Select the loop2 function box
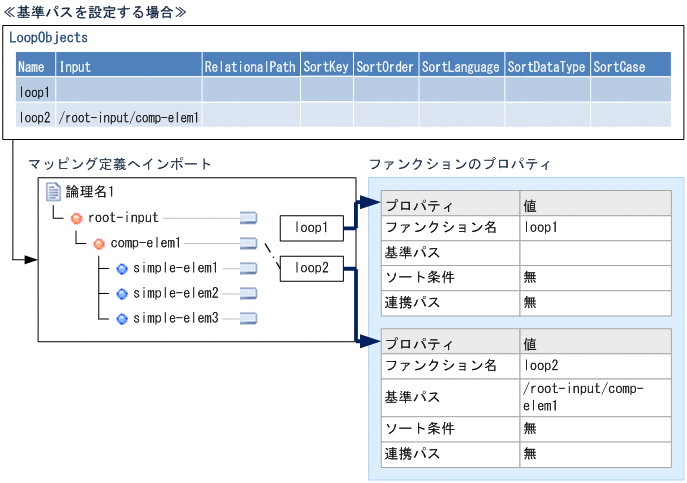Image resolution: width=687 pixels, height=483 pixels. (311, 268)
